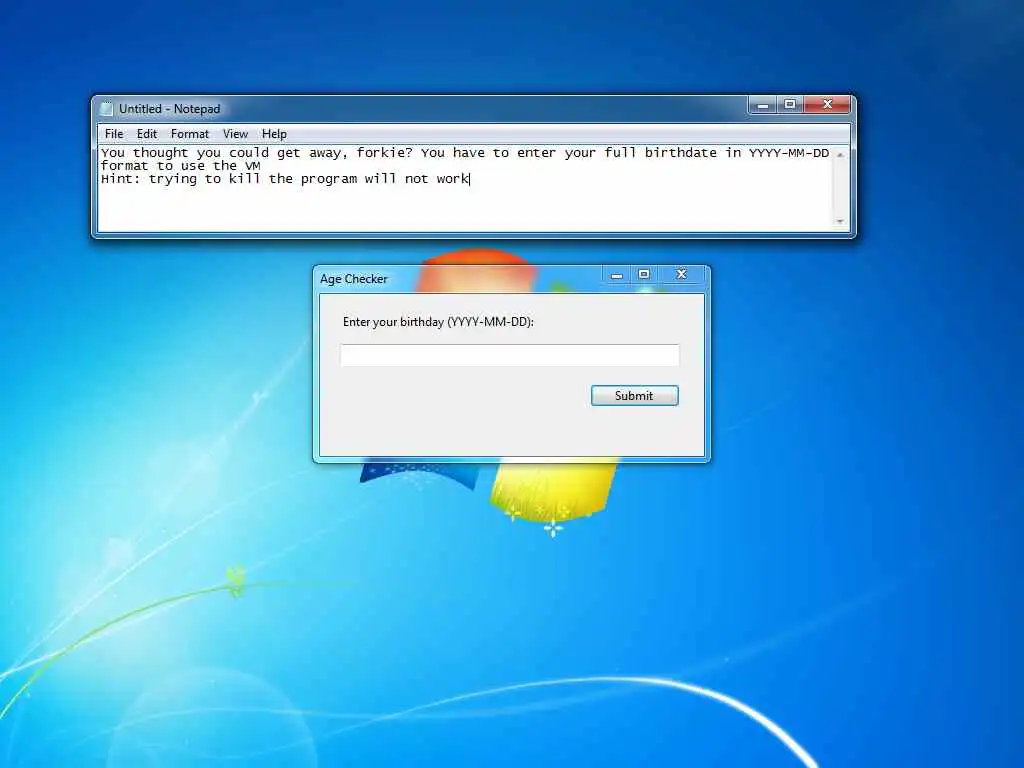Click 'Hint:' line in Notepad

coord(285,179)
